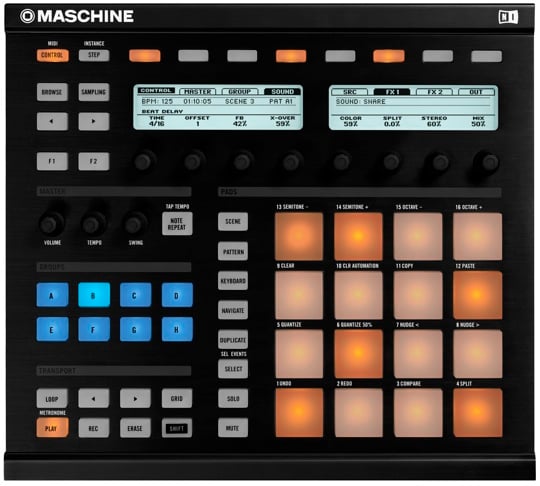The width and height of the screenshot is (540, 486).
Task: Click the SCENE button
Action: (x=233, y=221)
